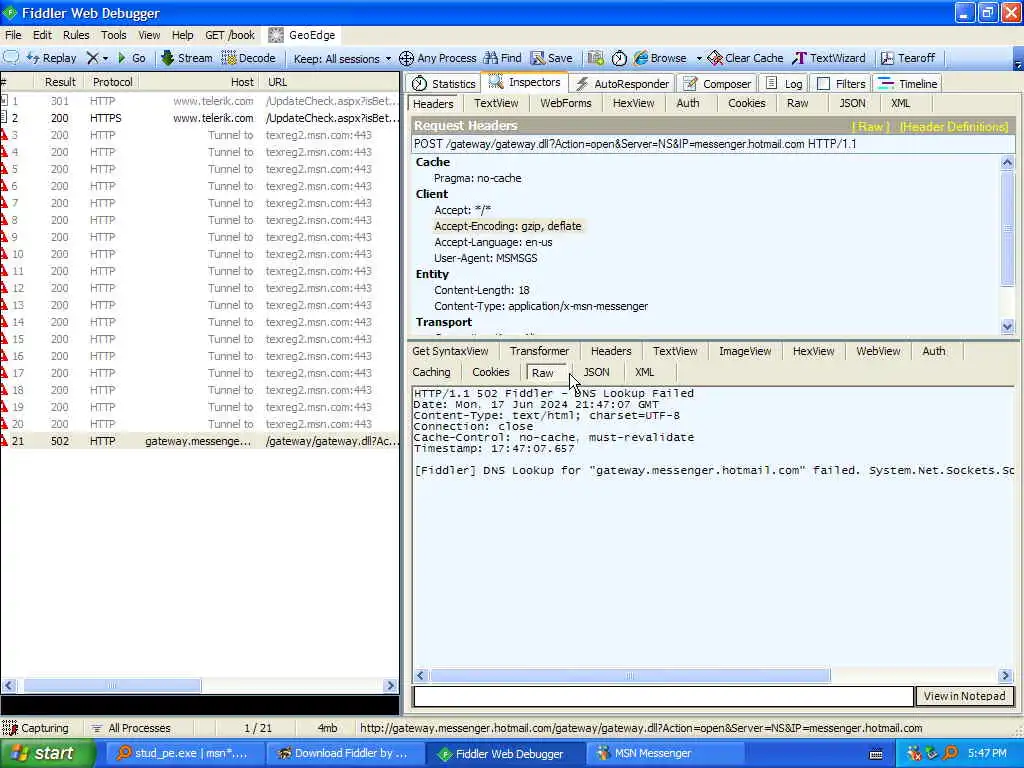Click the response search input field
This screenshot has width=1024, height=768.
[663, 696]
